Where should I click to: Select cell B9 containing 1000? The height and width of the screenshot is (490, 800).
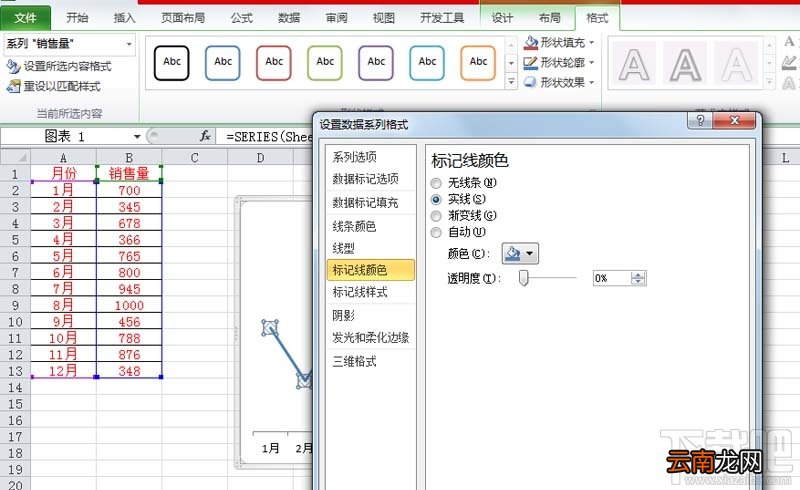tap(129, 305)
